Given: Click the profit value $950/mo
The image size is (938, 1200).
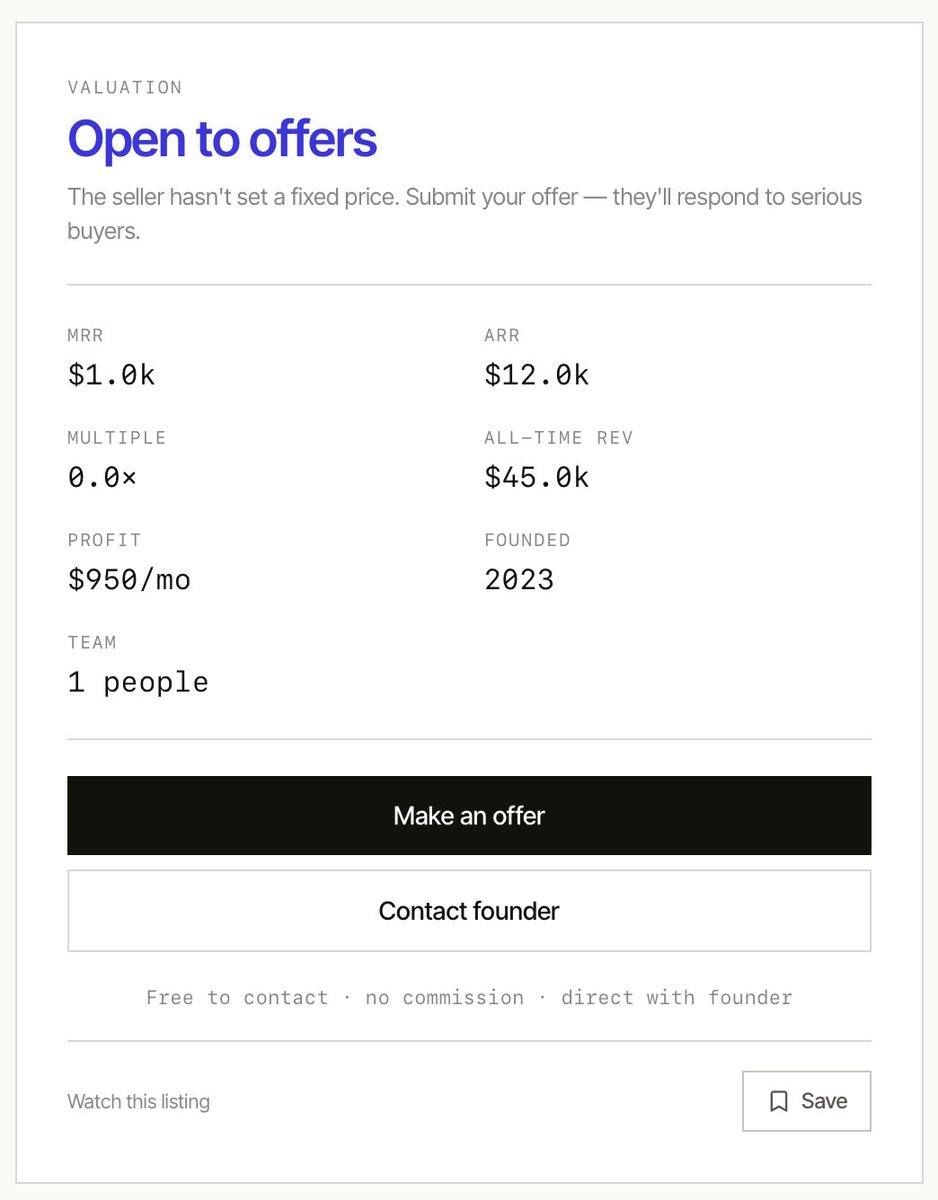Looking at the screenshot, I should pos(129,579).
